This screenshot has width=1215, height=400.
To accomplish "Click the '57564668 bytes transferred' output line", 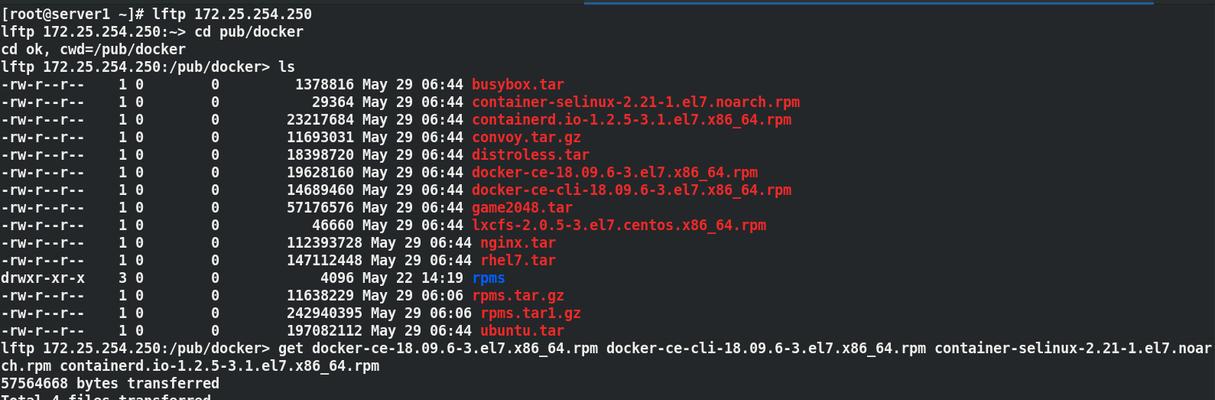I will [x=110, y=383].
